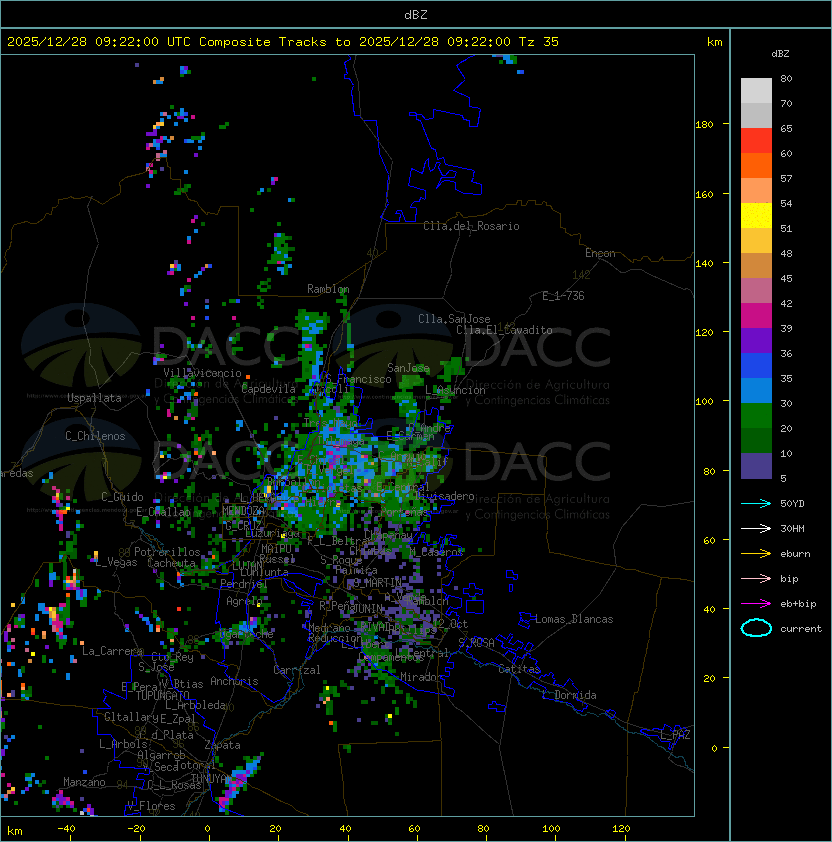Viewport: 832px width, 842px height.
Task: Click the 'Villavicencio' place label
Action: 202,373
